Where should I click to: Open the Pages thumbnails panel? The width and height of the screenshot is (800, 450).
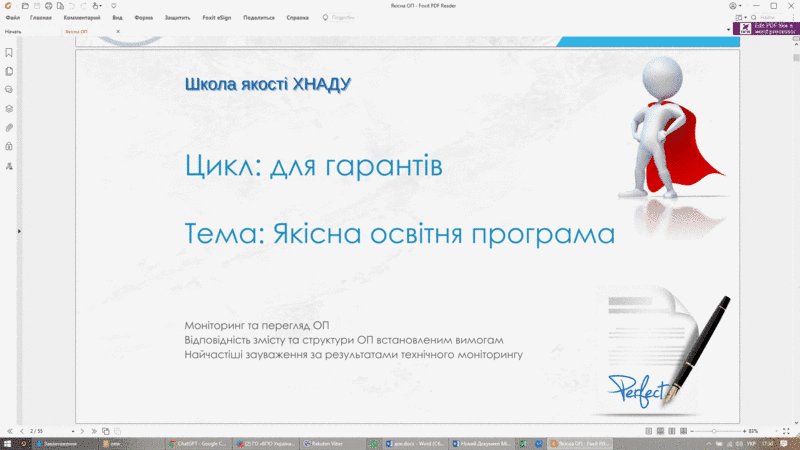(9, 71)
